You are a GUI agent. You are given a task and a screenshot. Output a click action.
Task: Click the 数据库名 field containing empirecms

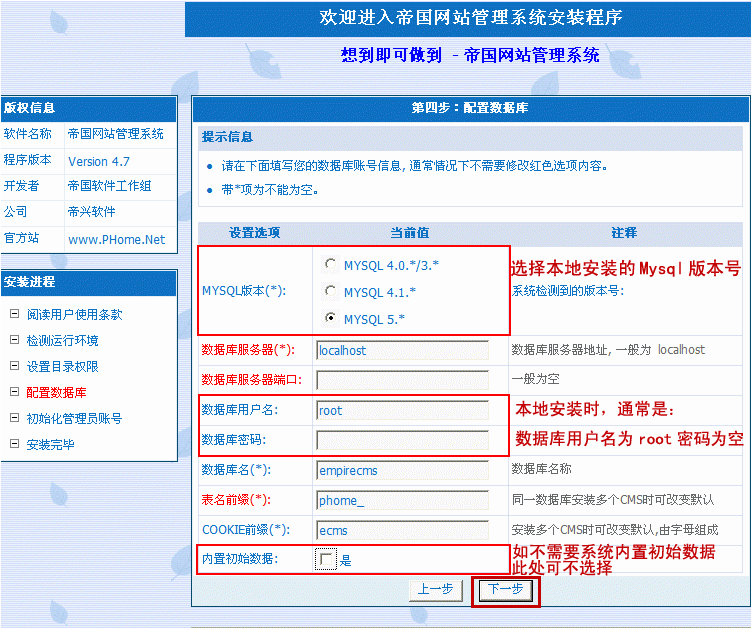coord(402,470)
